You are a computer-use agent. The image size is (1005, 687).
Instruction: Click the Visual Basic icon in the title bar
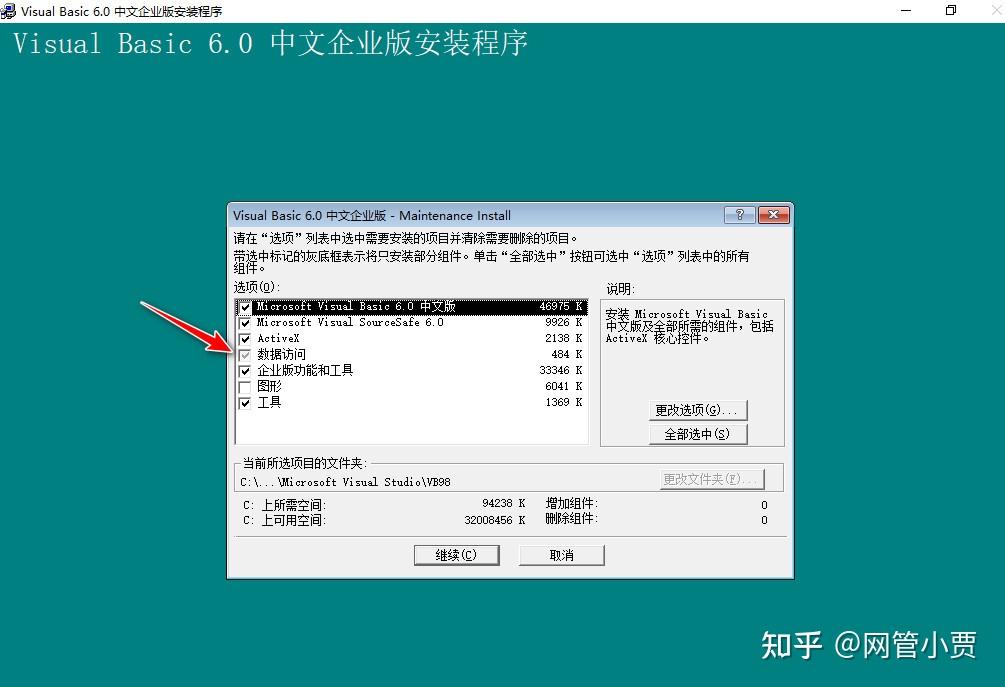click(10, 11)
